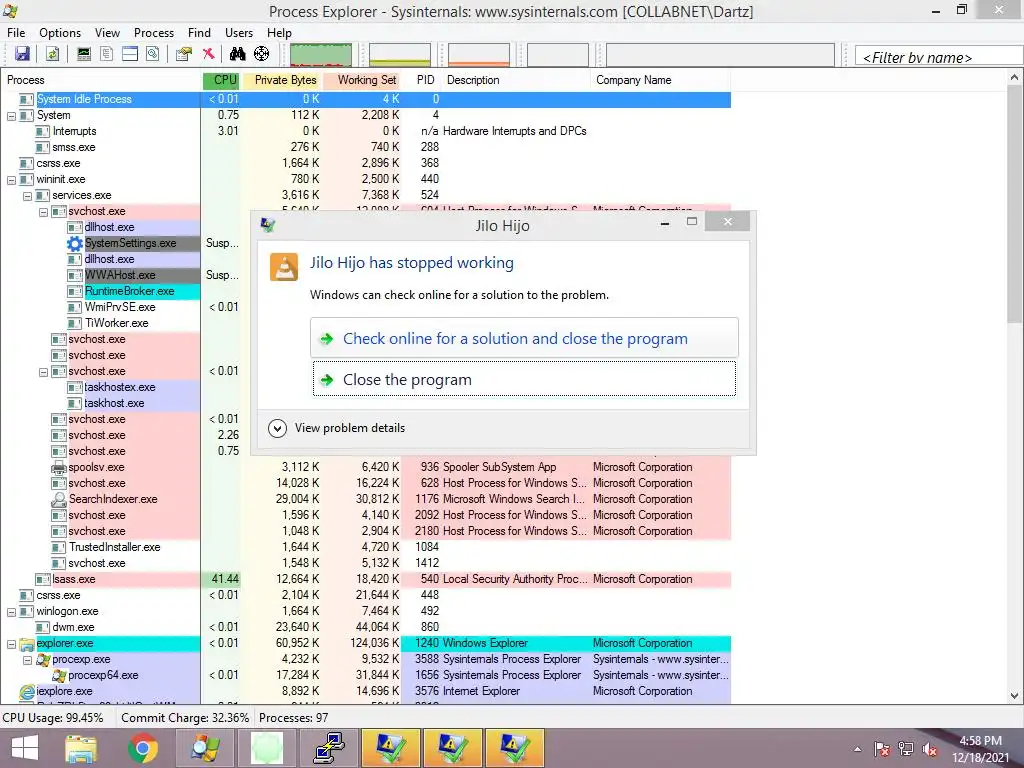Open the Users menu
The height and width of the screenshot is (768, 1024).
239,33
